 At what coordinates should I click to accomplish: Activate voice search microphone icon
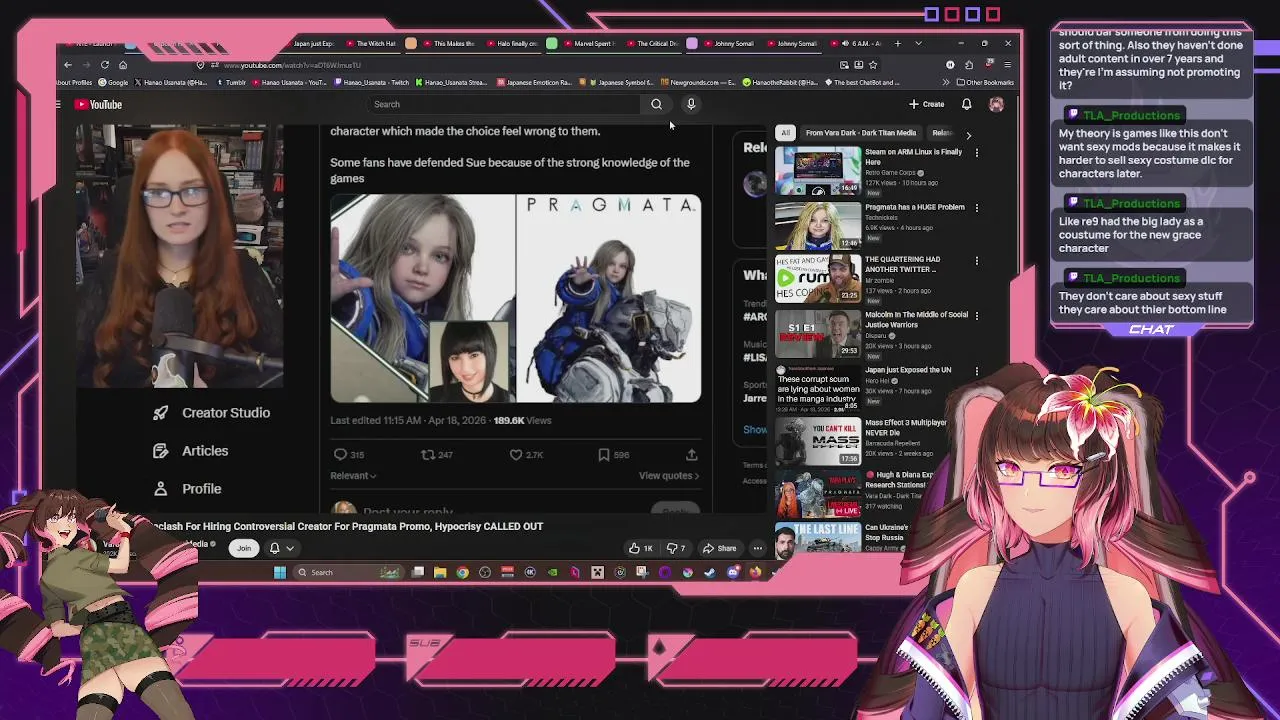[x=690, y=104]
